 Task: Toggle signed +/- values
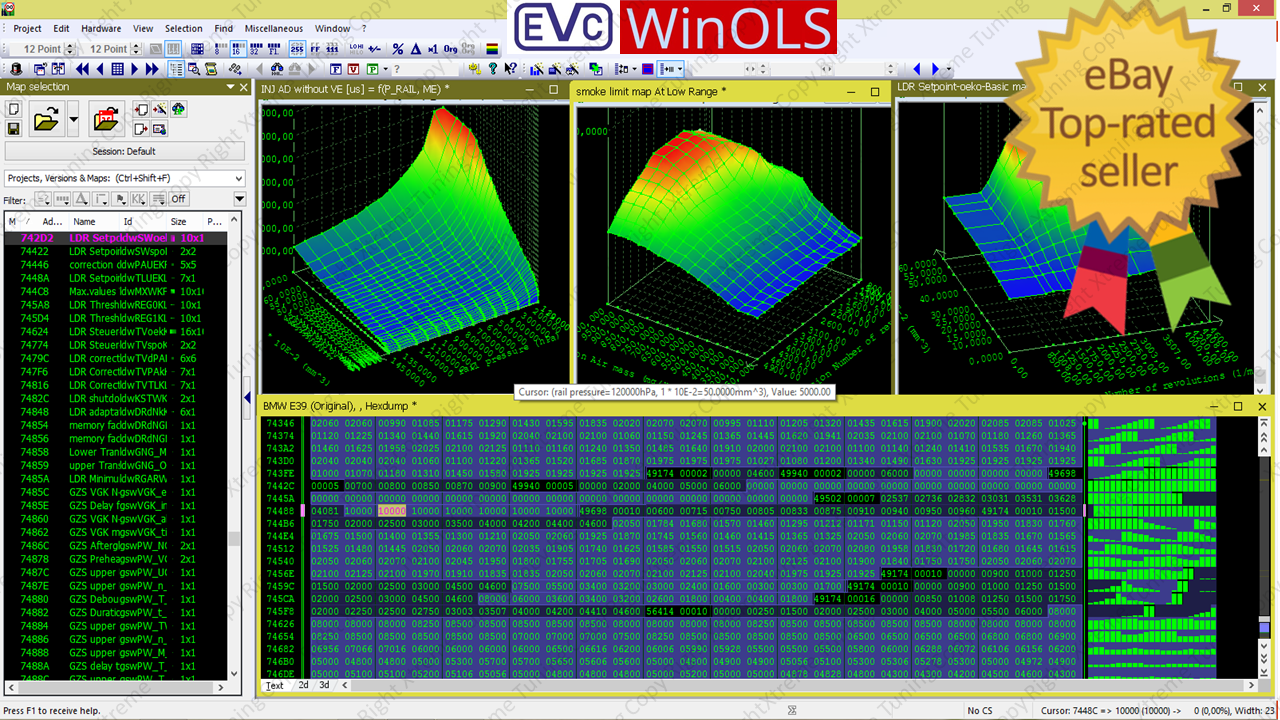pyautogui.click(x=374, y=49)
